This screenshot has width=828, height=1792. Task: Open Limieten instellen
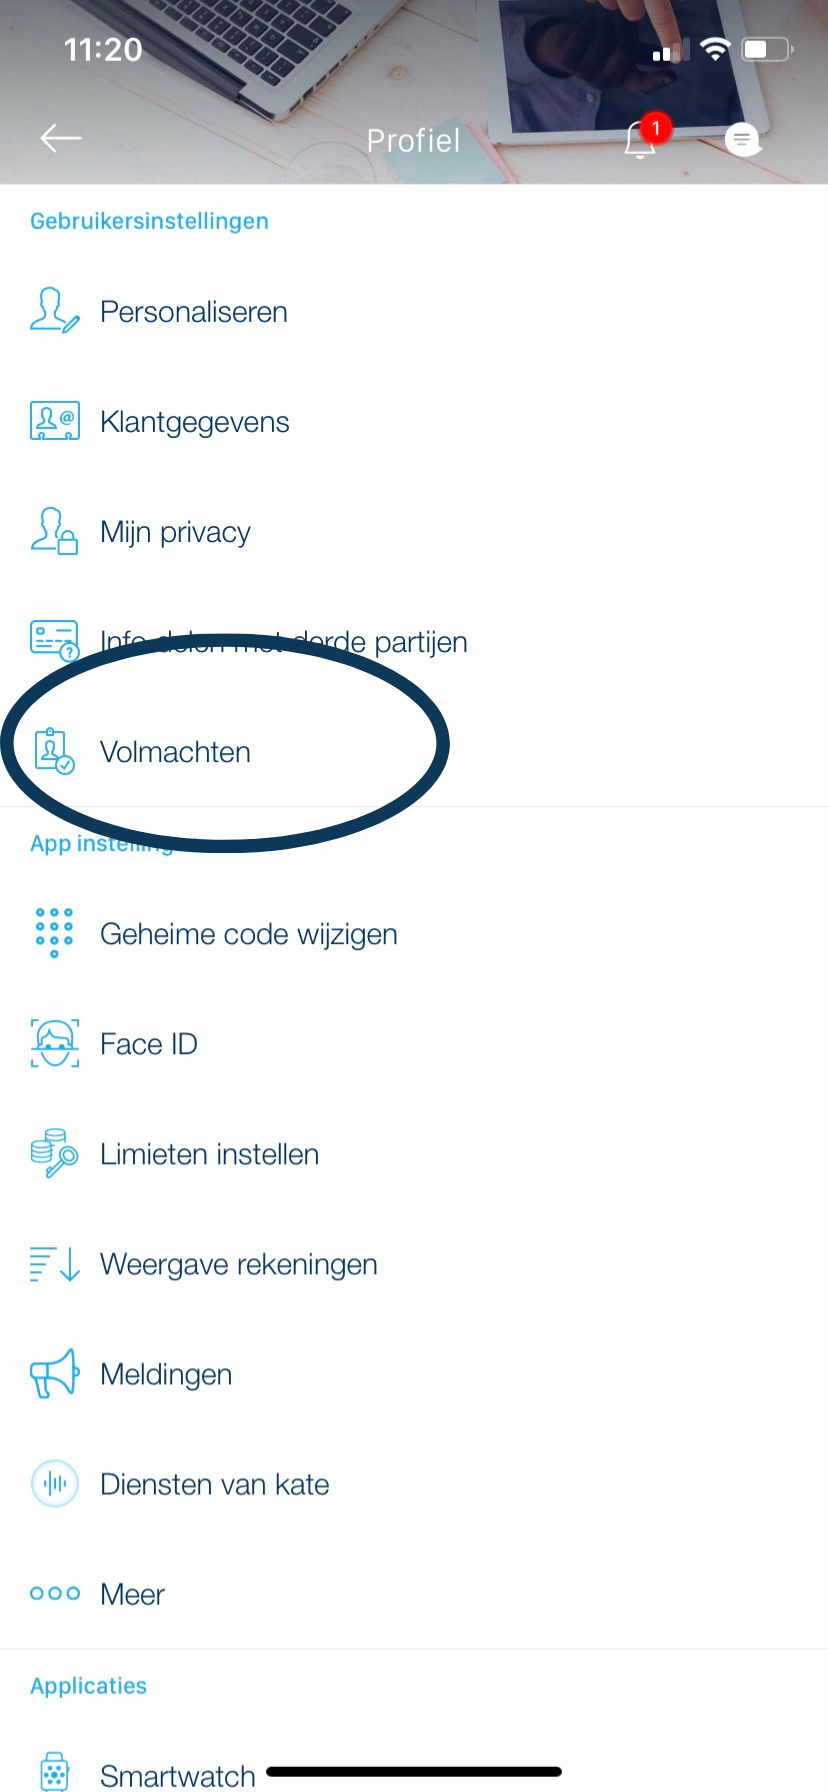click(x=414, y=1153)
